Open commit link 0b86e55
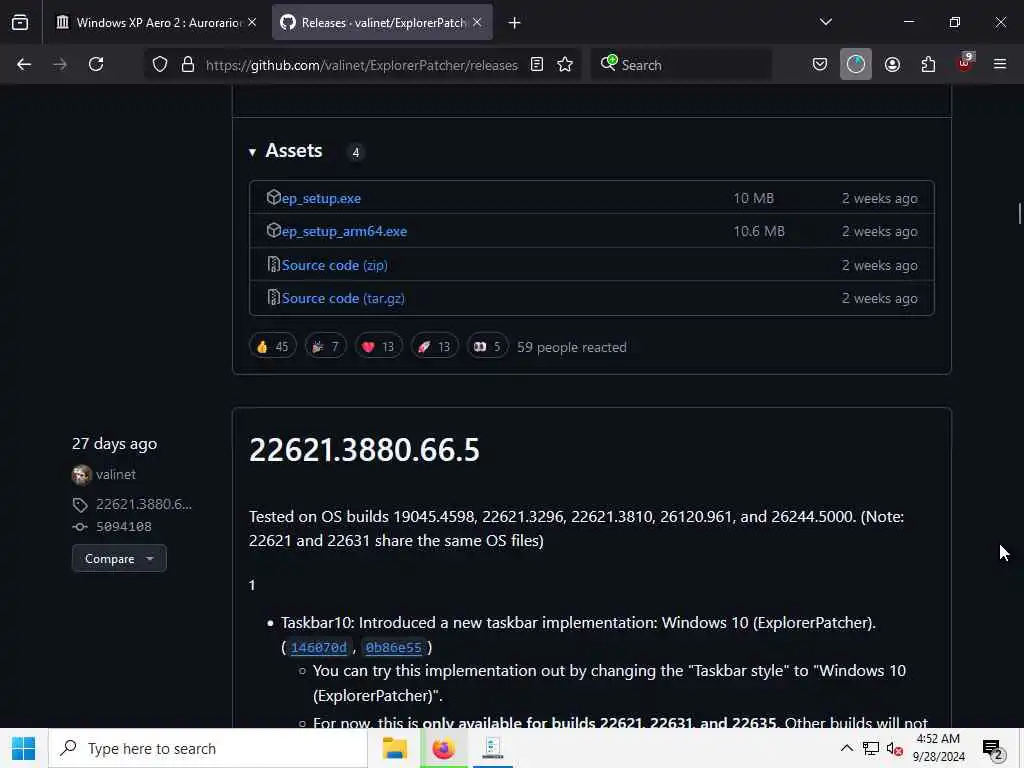The width and height of the screenshot is (1024, 768). 394,647
